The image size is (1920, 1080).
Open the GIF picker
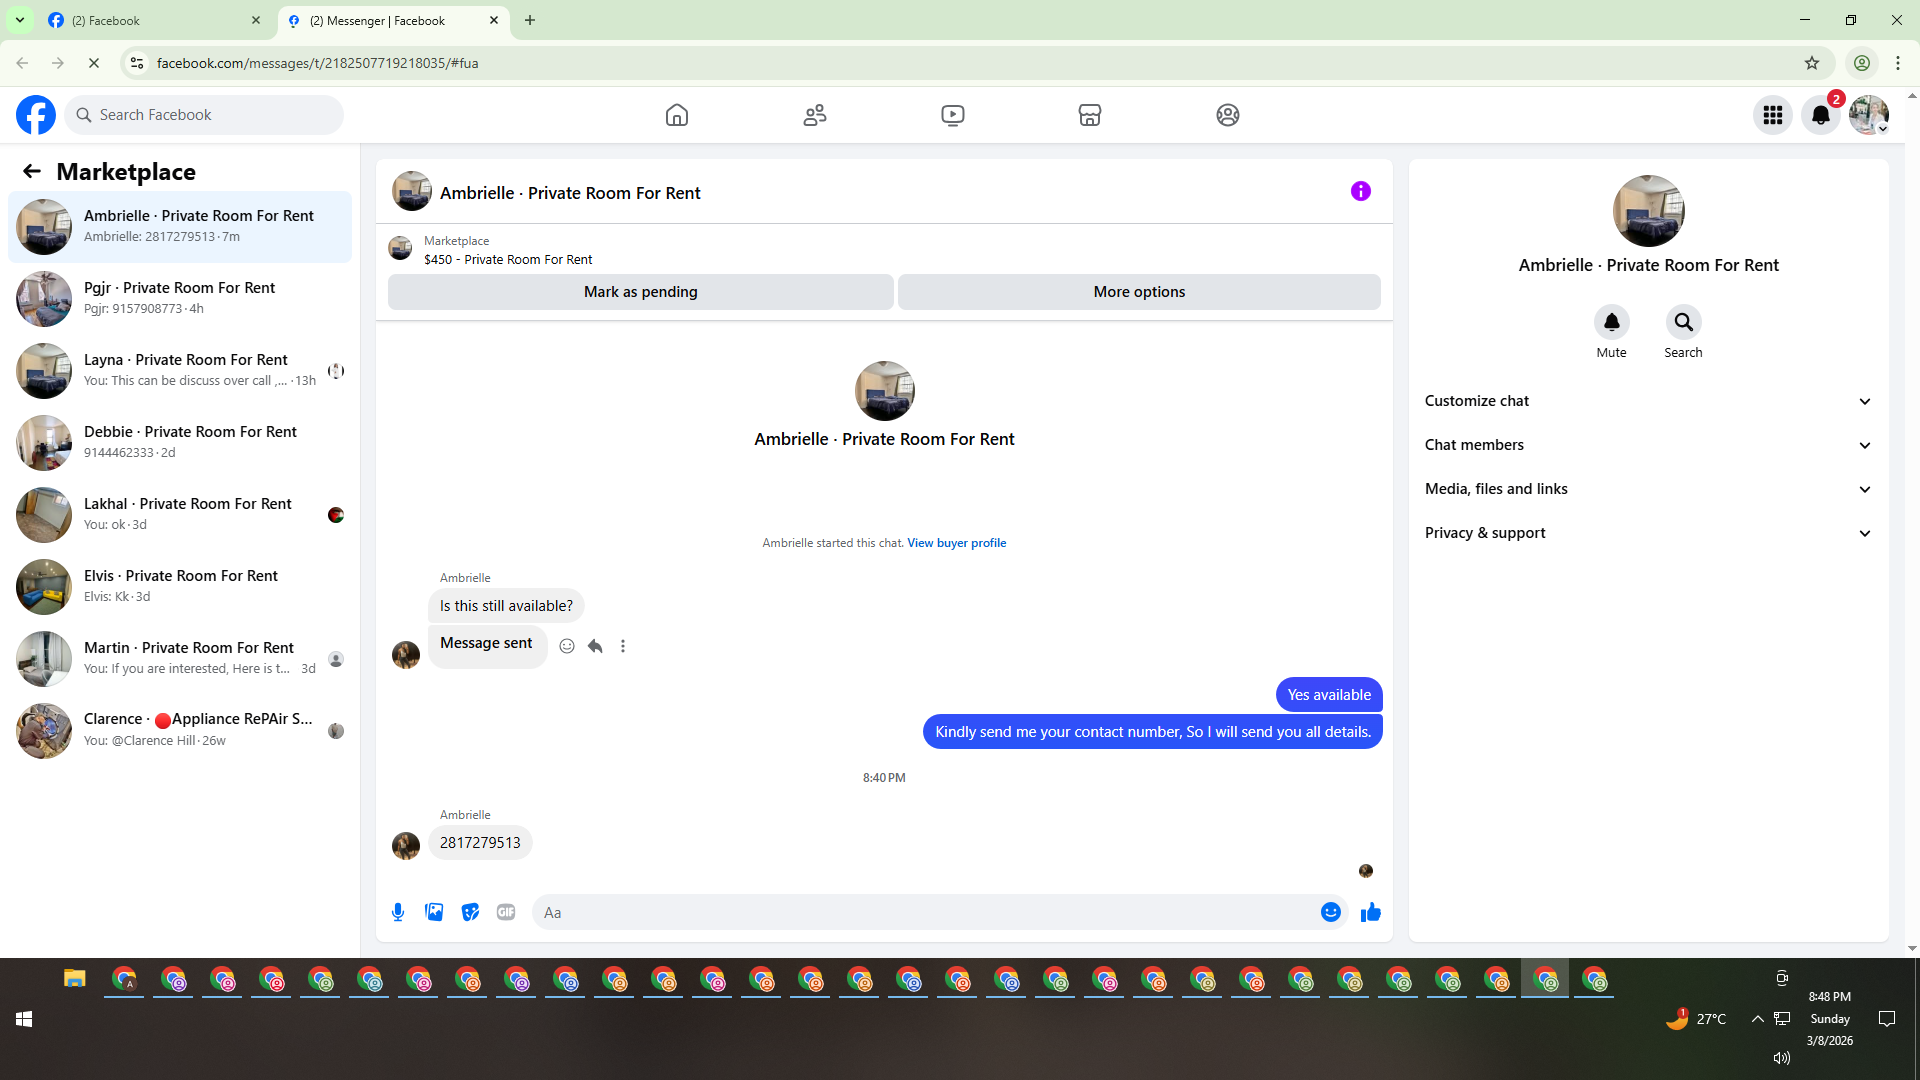[506, 912]
